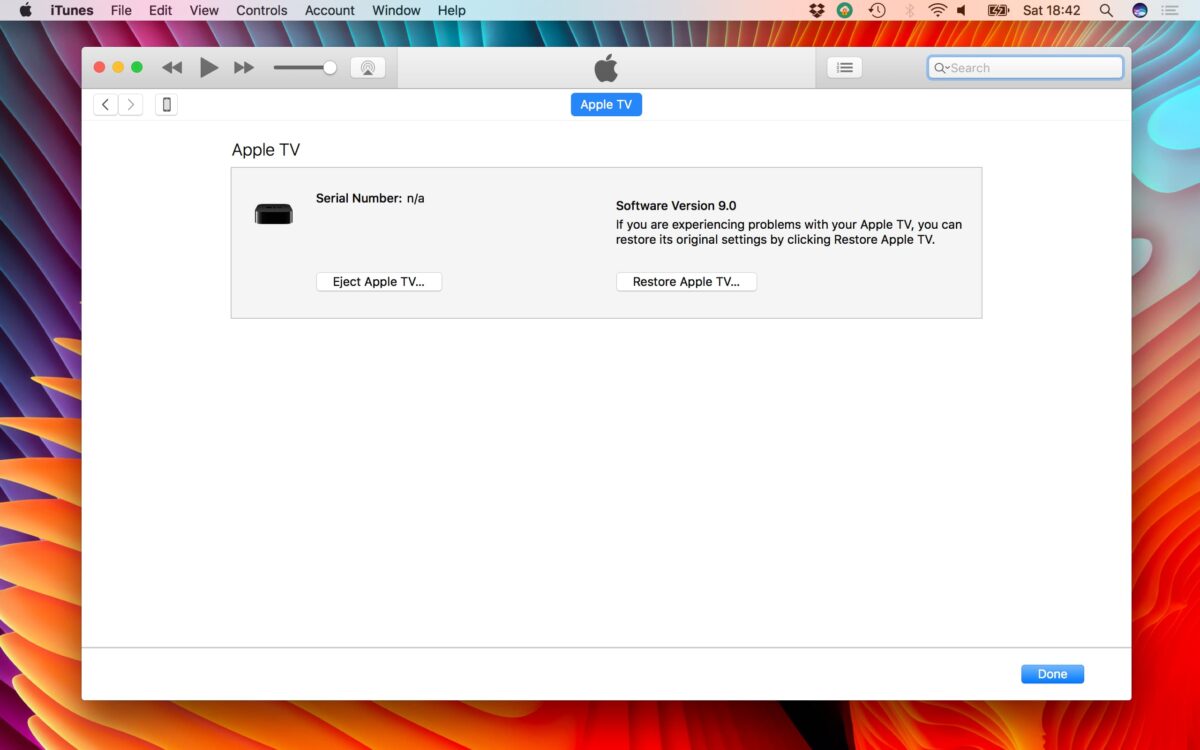
Task: Click the battery status icon
Action: pyautogui.click(x=998, y=10)
